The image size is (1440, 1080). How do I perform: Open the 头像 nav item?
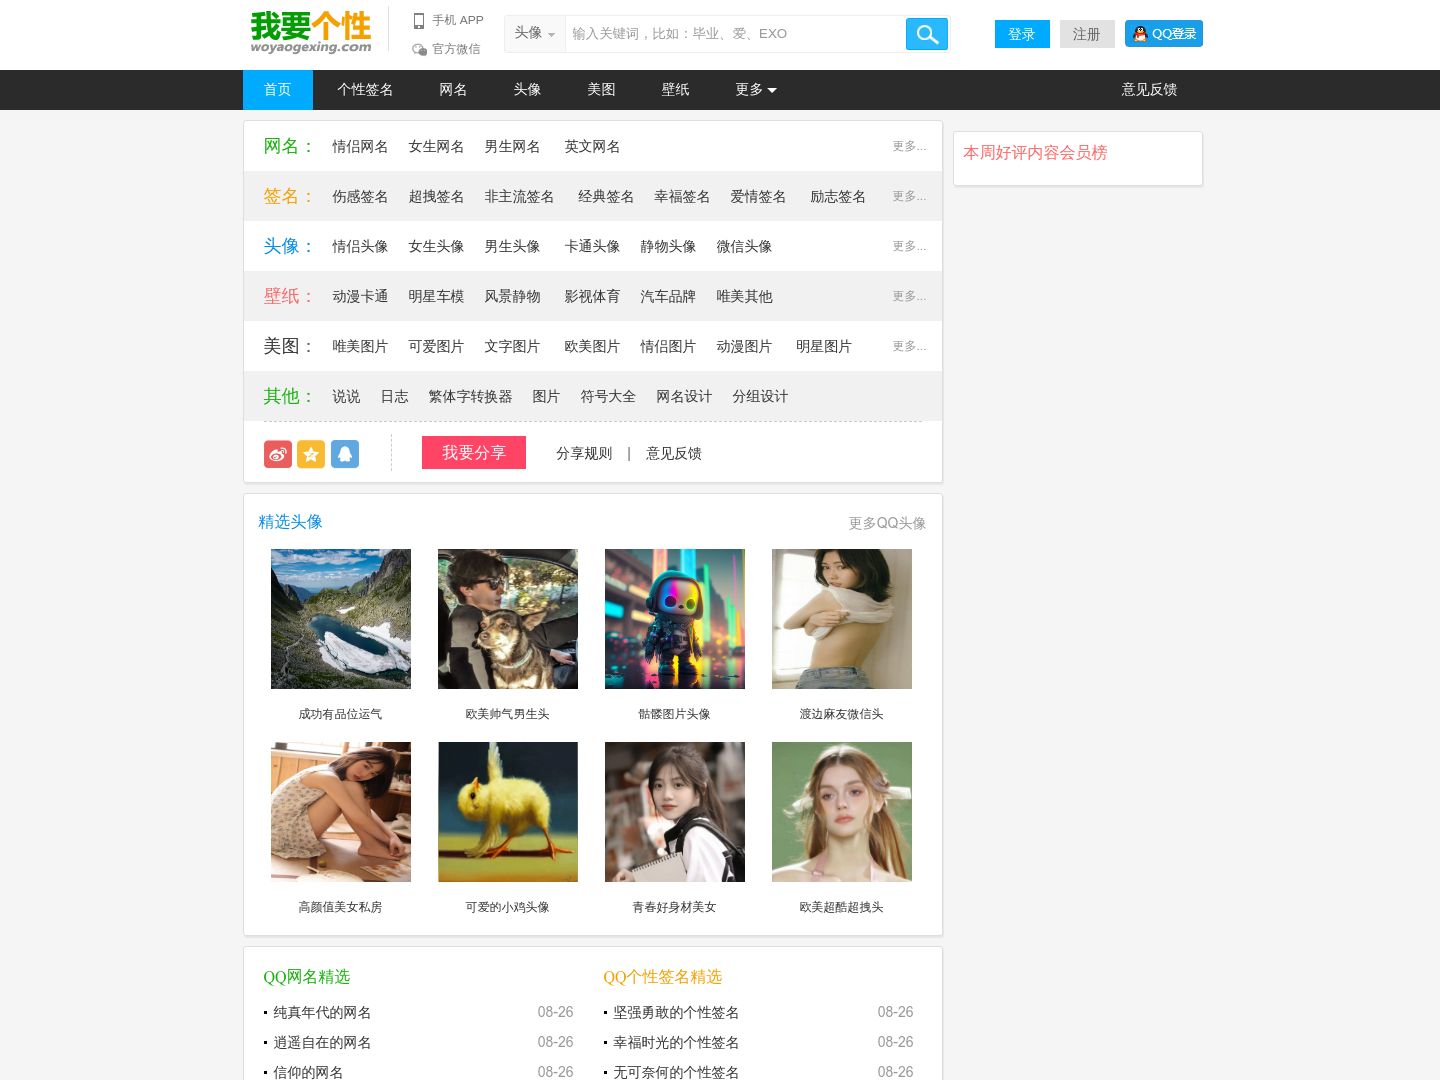pyautogui.click(x=527, y=90)
